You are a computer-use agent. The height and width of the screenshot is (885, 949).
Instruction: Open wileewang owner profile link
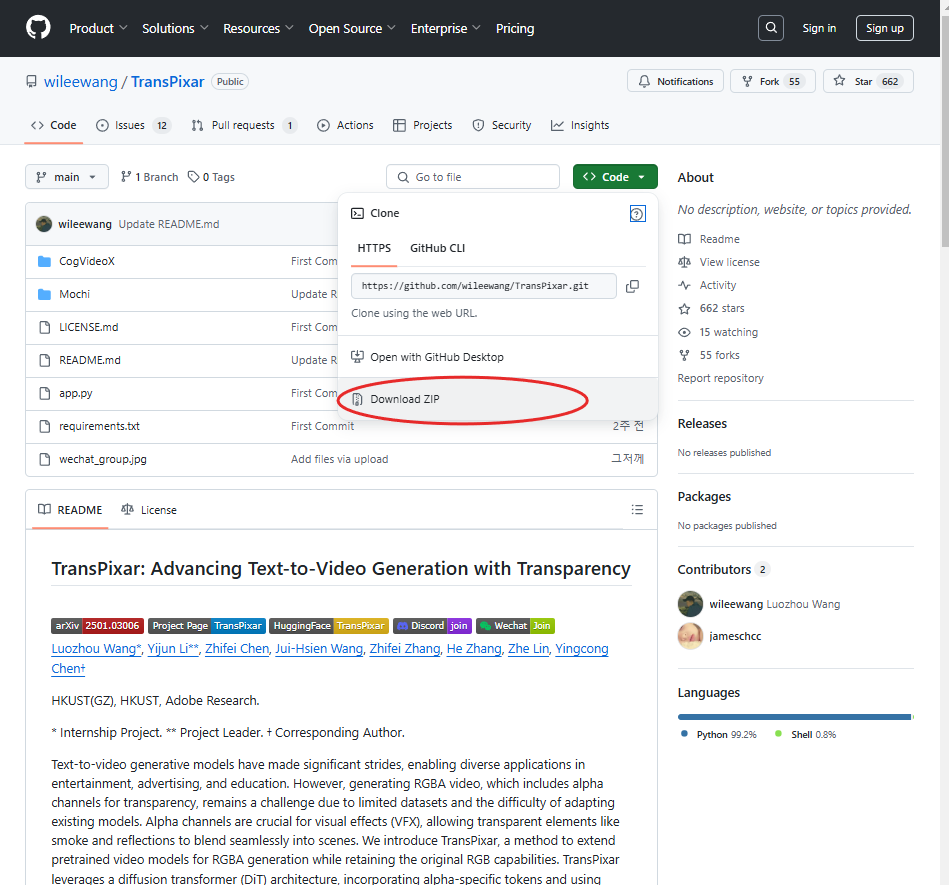pos(80,82)
